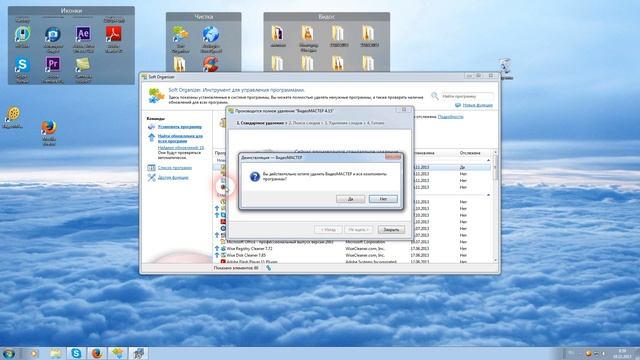Click the question mark icon in the dialog
640x360 pixels.
pos(255,176)
